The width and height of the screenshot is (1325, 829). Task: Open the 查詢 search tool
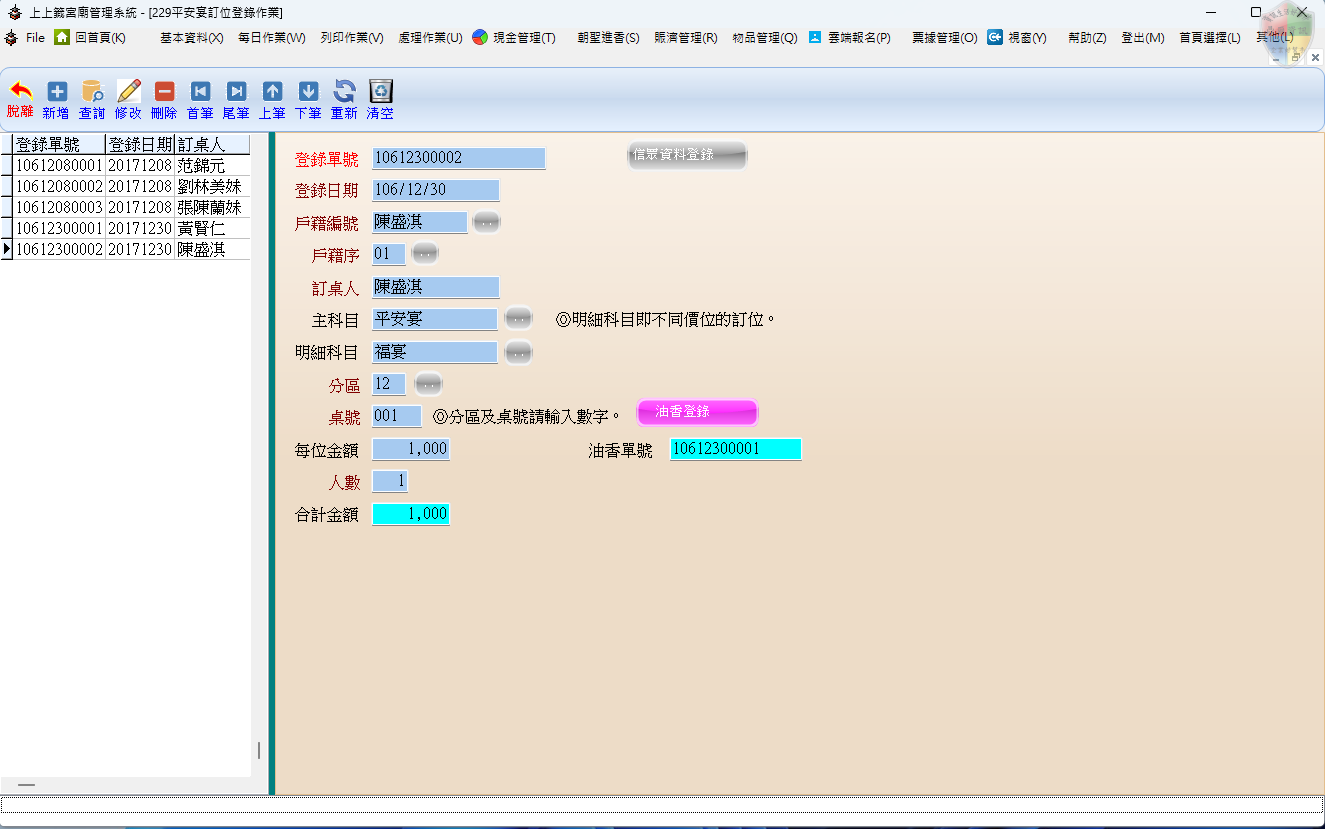tap(92, 92)
